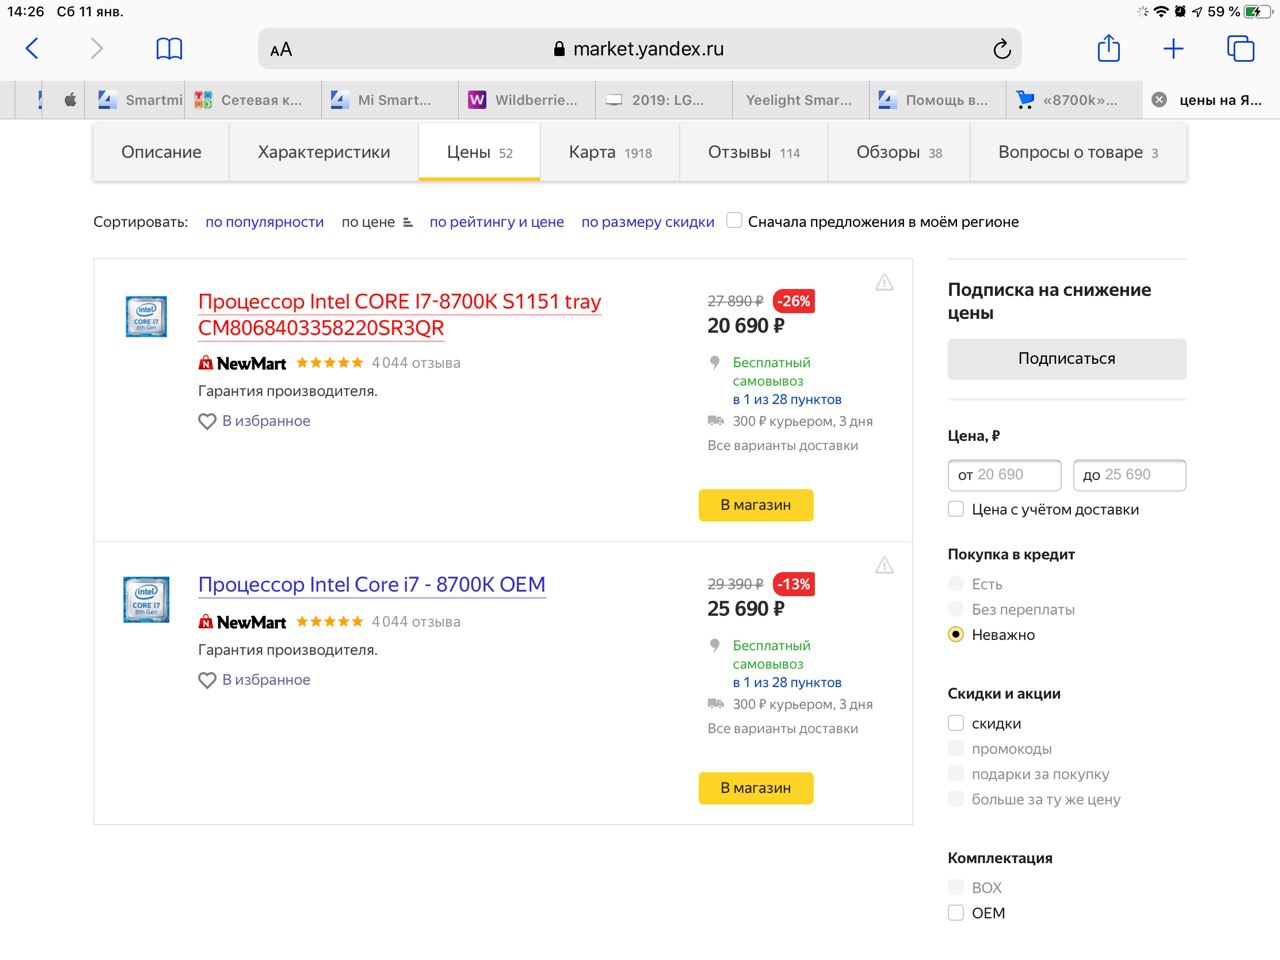The width and height of the screenshot is (1280, 960).
Task: Click 'В магазин' for the 25 690 ₽ offer
Action: click(x=756, y=788)
